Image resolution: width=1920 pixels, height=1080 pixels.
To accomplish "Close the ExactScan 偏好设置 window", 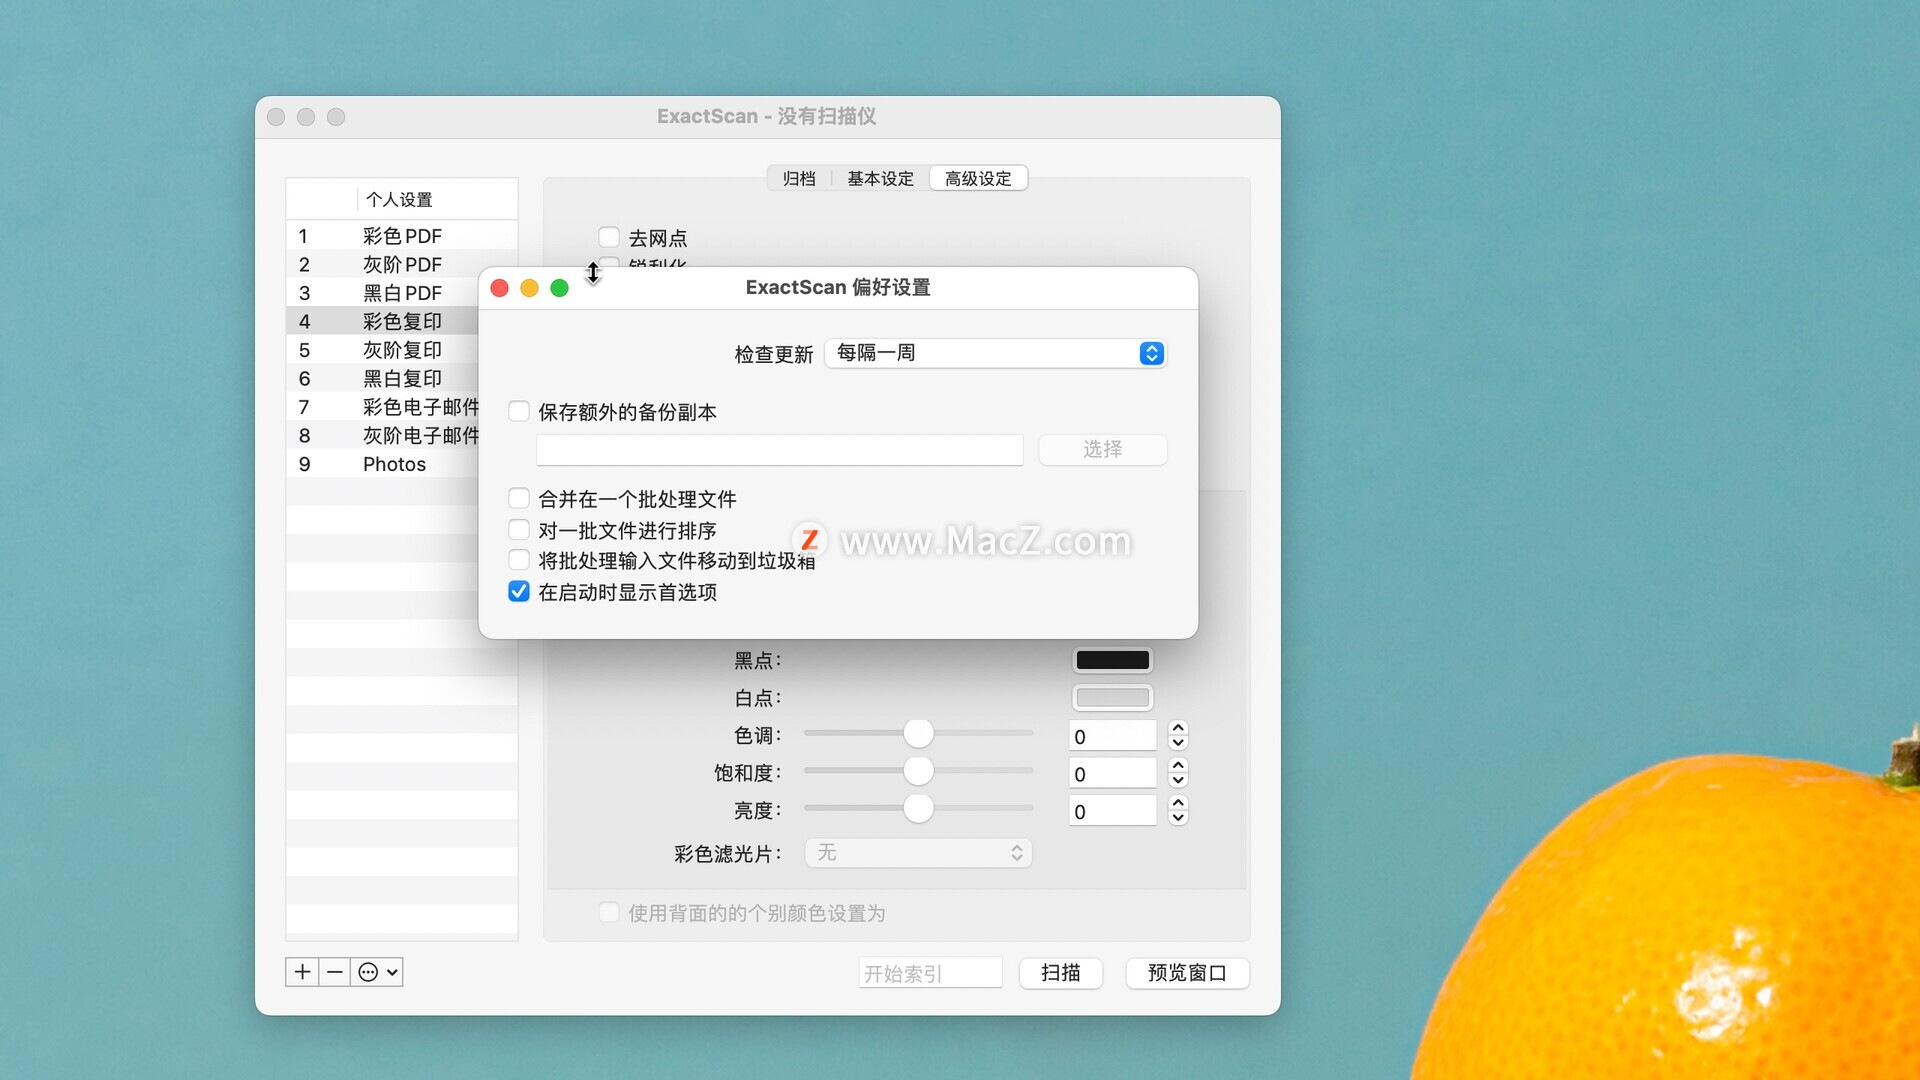I will pos(500,288).
